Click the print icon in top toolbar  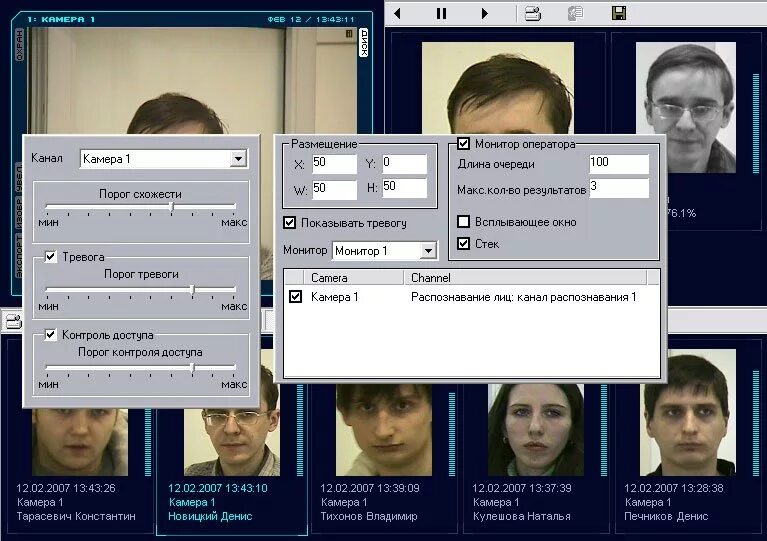coord(533,13)
